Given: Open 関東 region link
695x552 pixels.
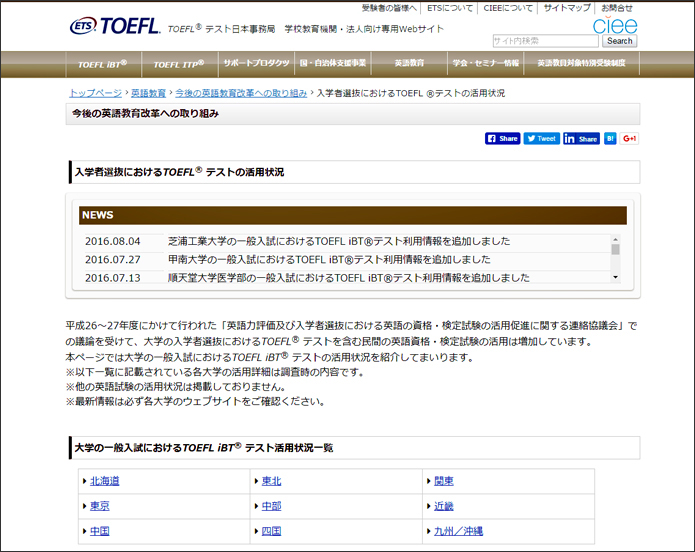Looking at the screenshot, I should pos(444,481).
